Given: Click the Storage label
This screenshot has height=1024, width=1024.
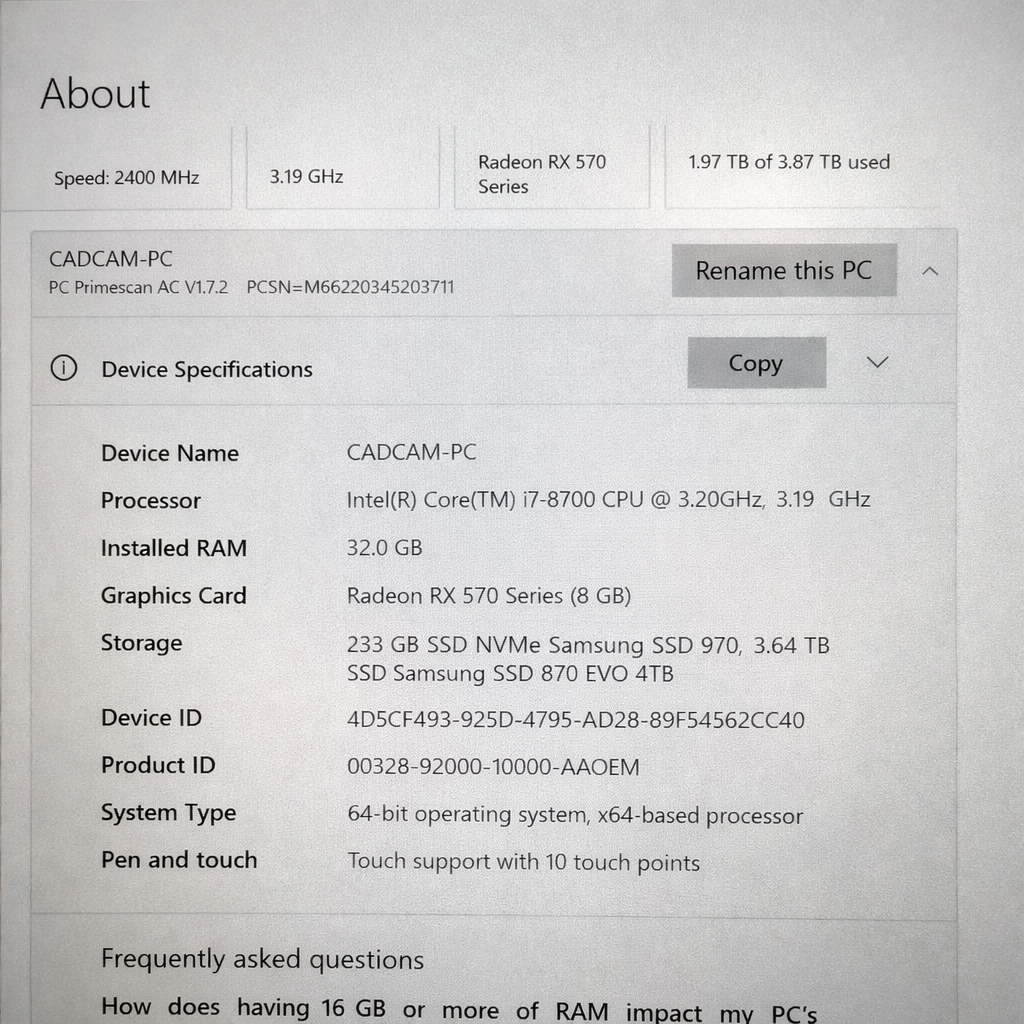Looking at the screenshot, I should point(142,643).
